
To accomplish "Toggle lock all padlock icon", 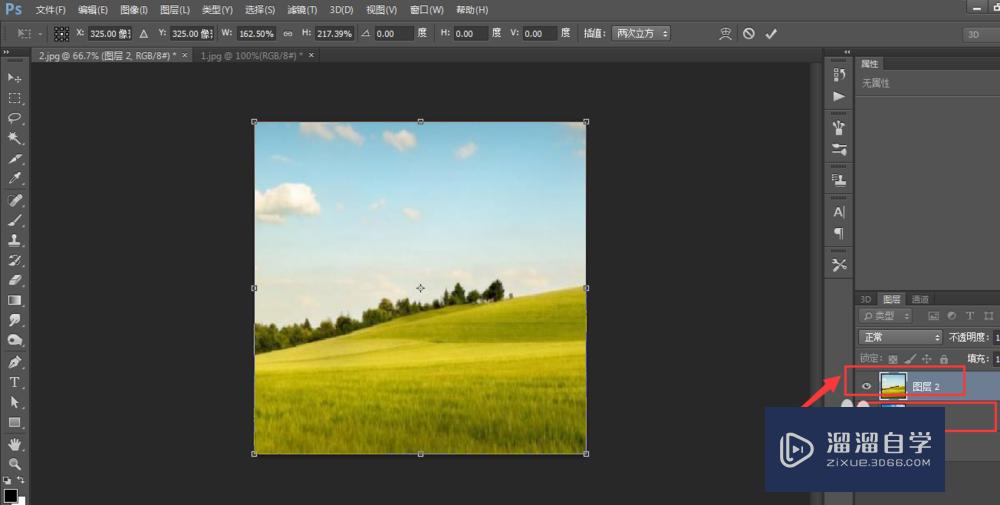I will tap(944, 359).
